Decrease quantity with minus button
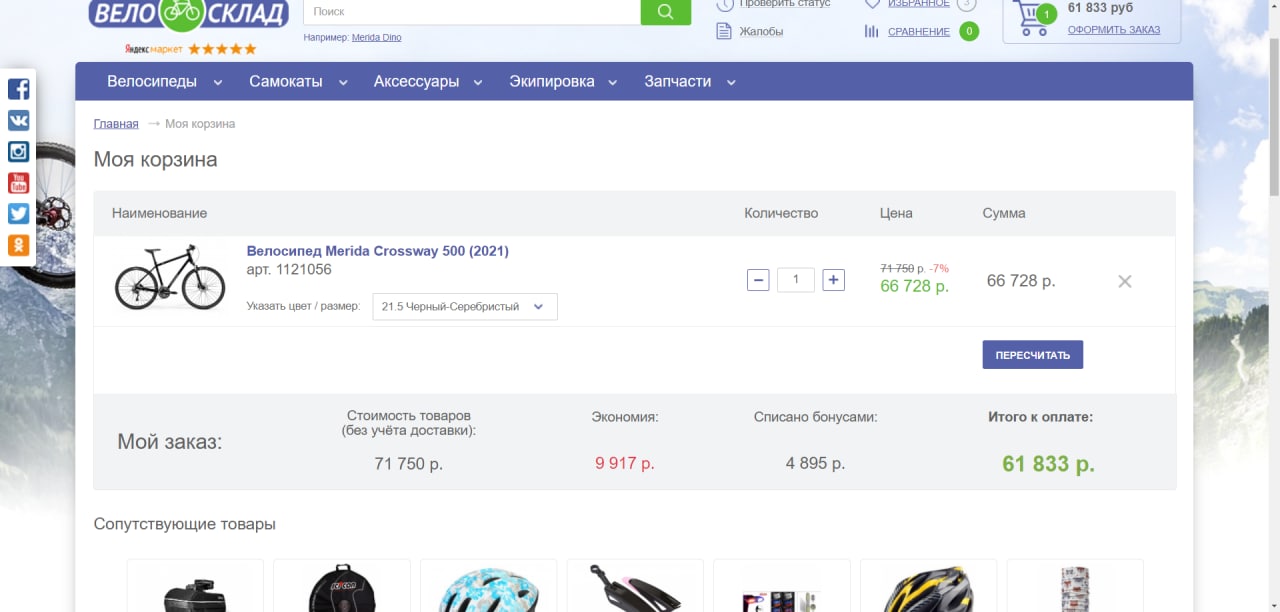This screenshot has height=612, width=1280. (758, 280)
